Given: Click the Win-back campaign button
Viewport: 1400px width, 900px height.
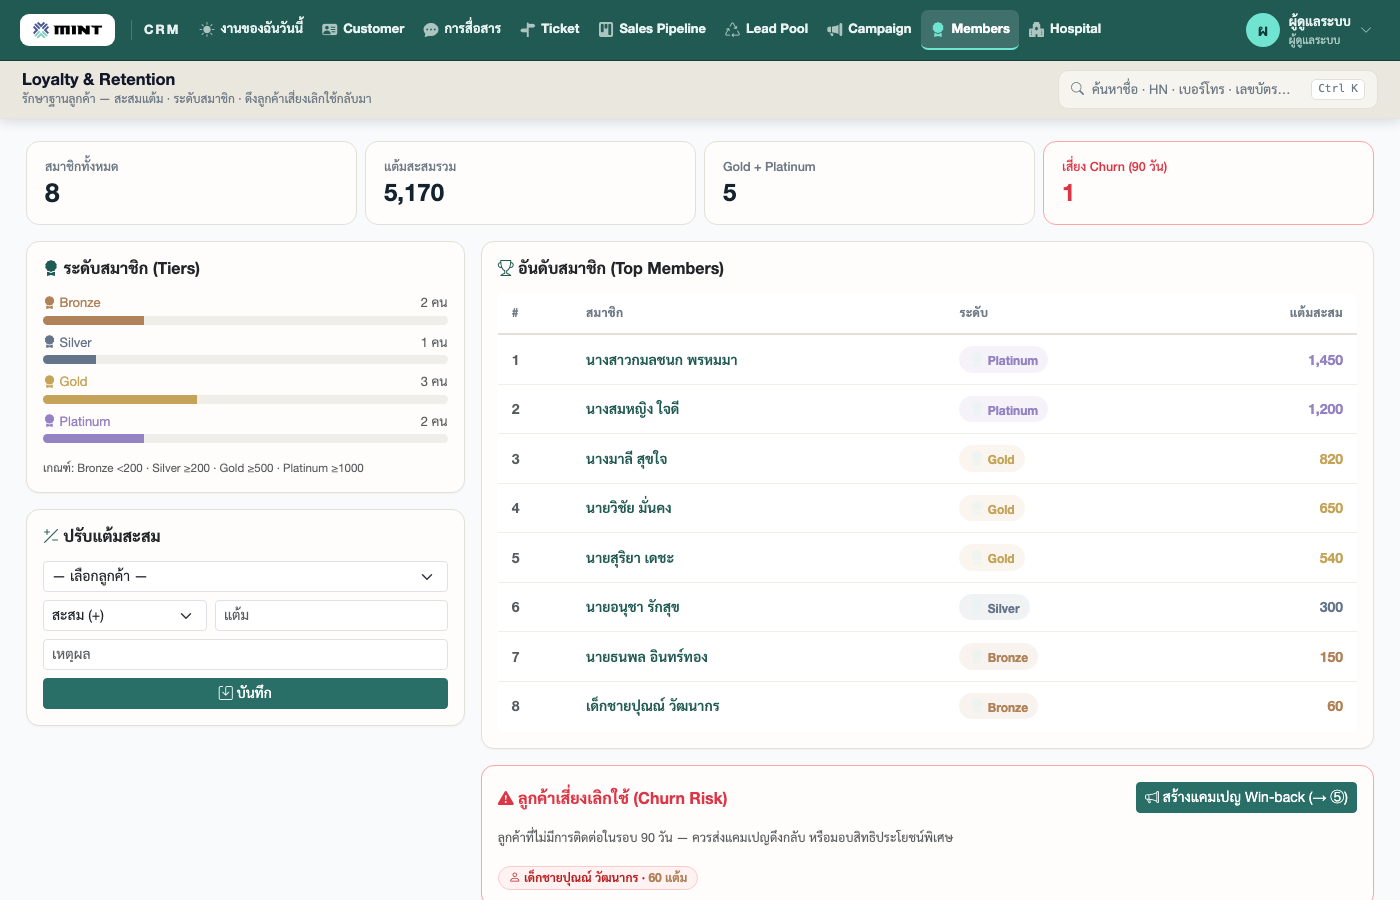Looking at the screenshot, I should 1246,797.
